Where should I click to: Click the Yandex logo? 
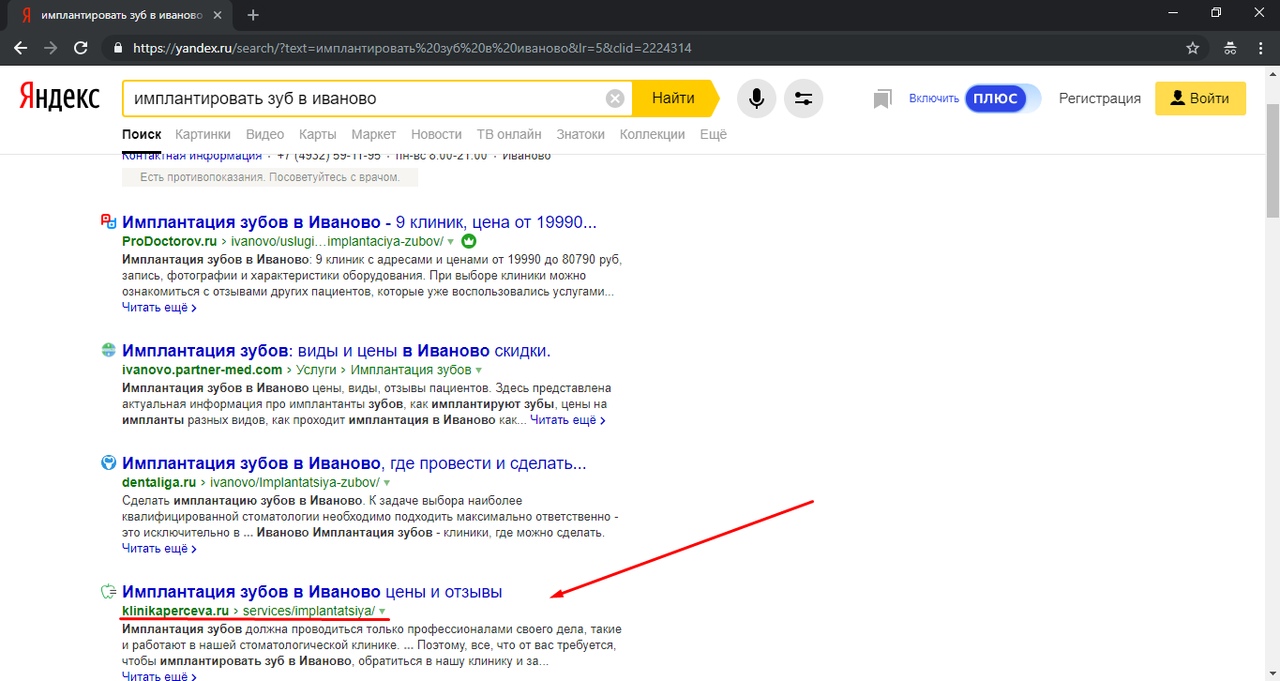coord(60,98)
